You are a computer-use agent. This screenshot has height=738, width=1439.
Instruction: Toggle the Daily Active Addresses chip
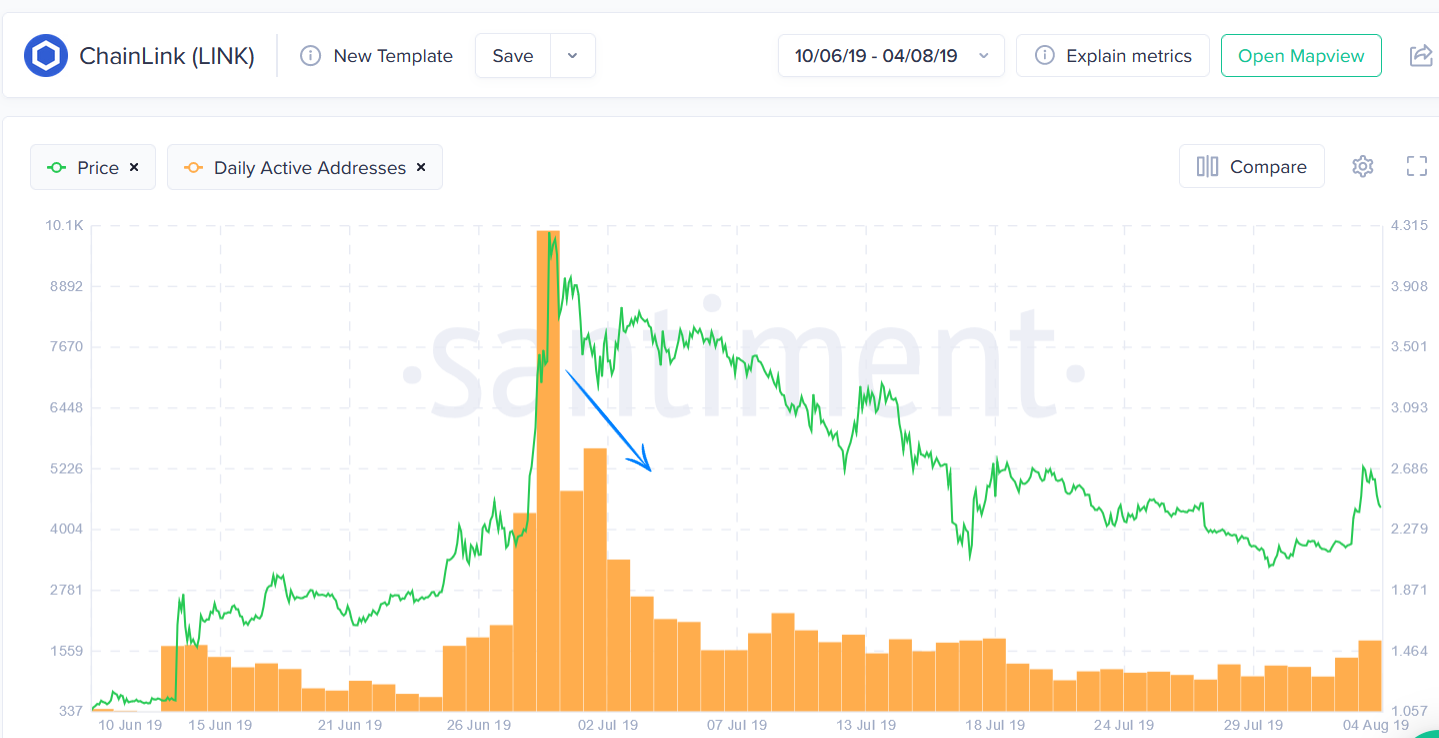297,168
